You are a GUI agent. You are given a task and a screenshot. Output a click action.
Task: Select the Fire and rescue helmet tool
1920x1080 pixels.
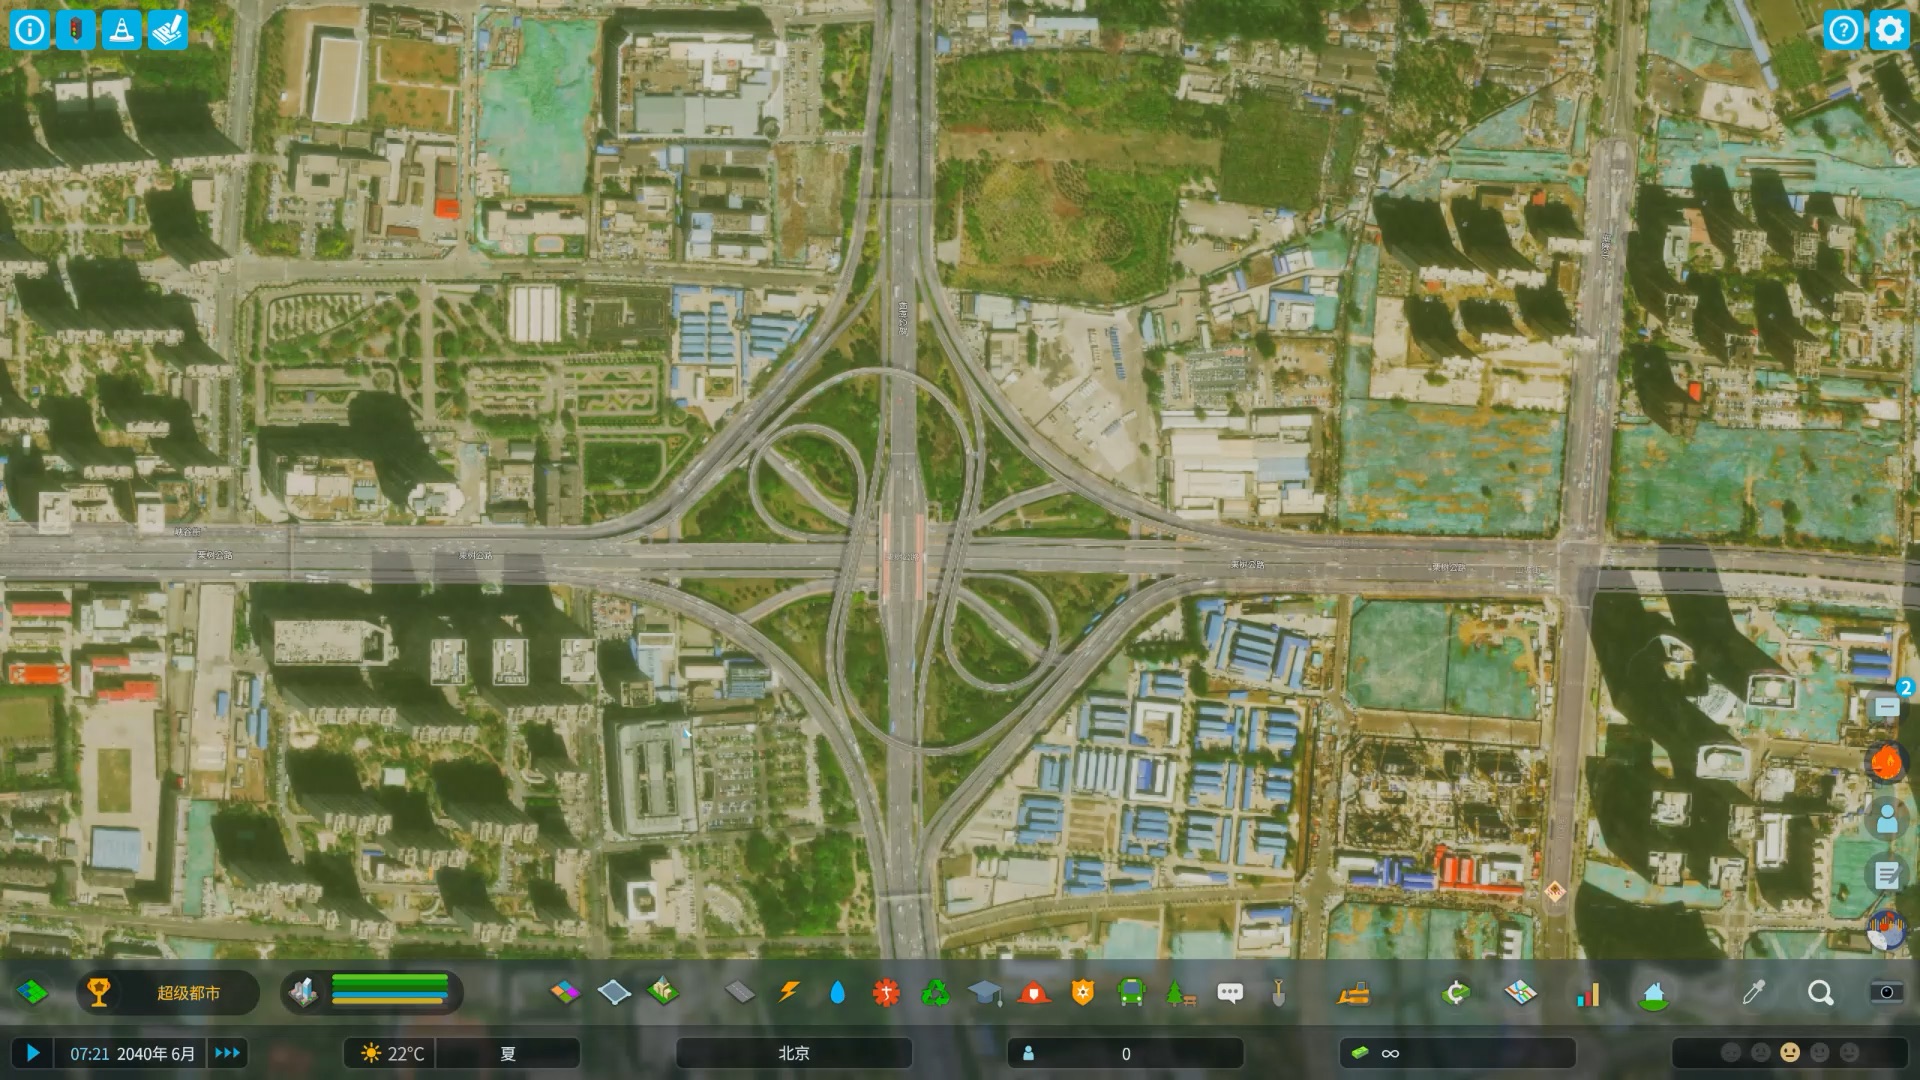click(x=1034, y=992)
